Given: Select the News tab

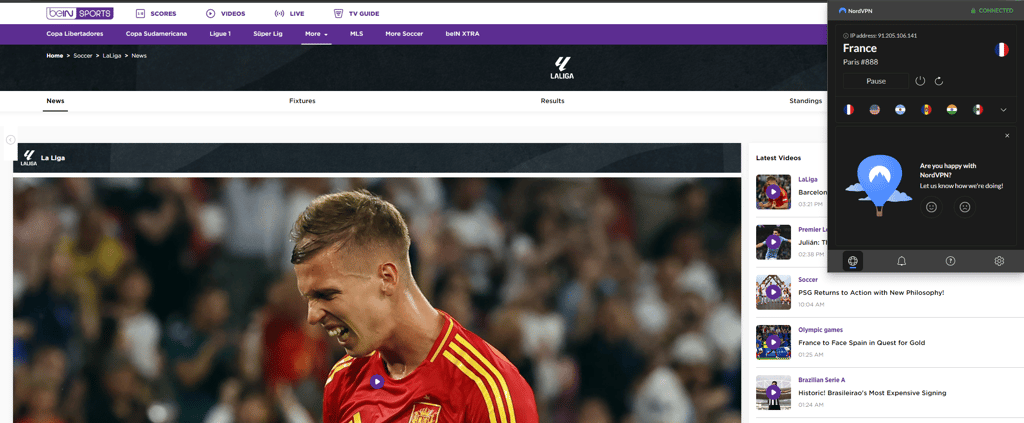Looking at the screenshot, I should [x=56, y=101].
